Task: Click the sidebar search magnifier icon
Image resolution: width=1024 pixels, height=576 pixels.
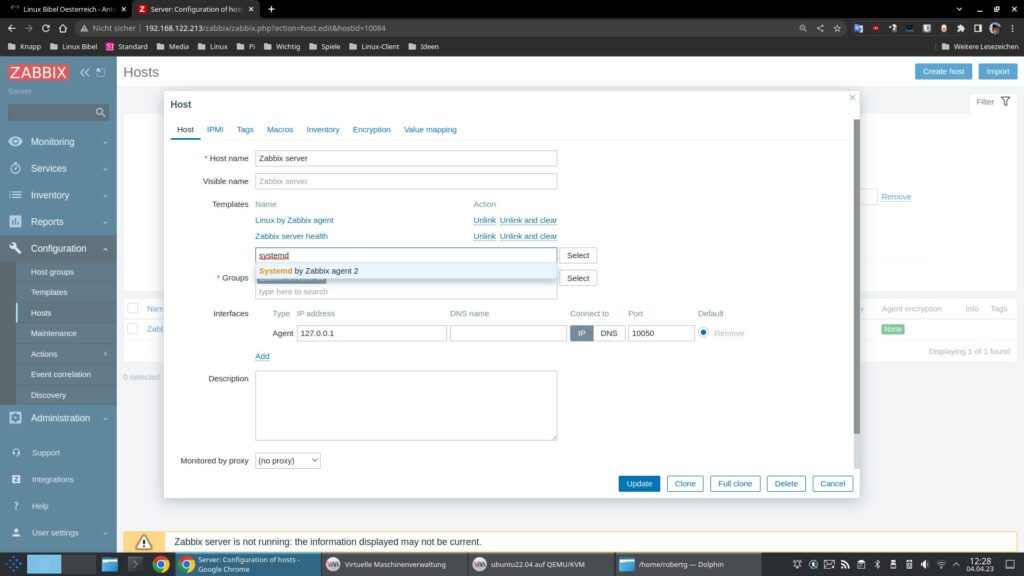Action: pyautogui.click(x=100, y=112)
